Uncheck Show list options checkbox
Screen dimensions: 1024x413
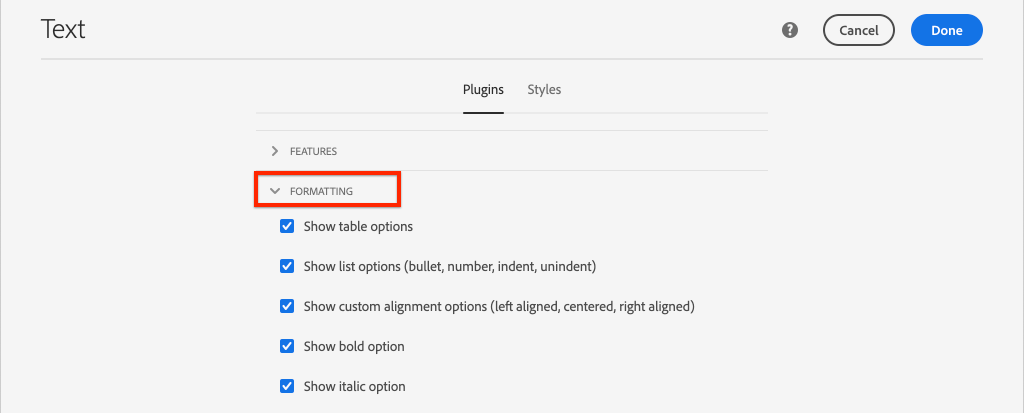pos(287,267)
